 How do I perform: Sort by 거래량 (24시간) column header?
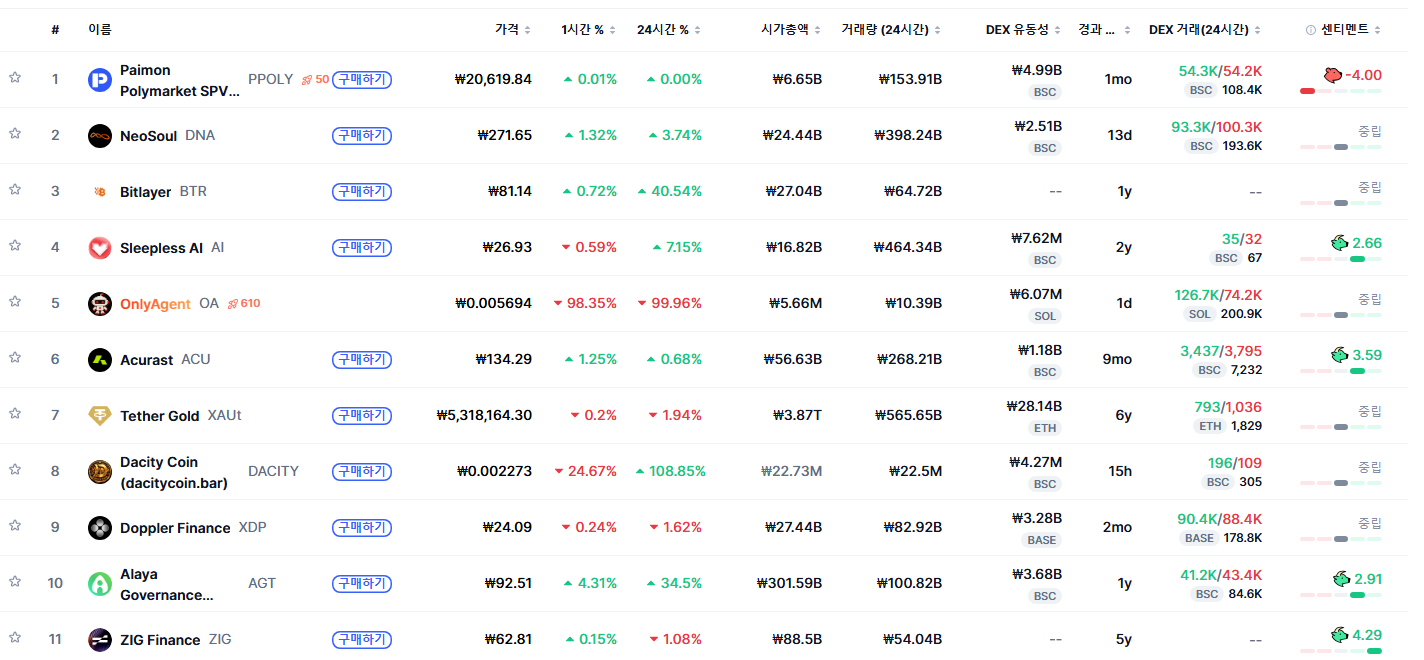pyautogui.click(x=892, y=30)
